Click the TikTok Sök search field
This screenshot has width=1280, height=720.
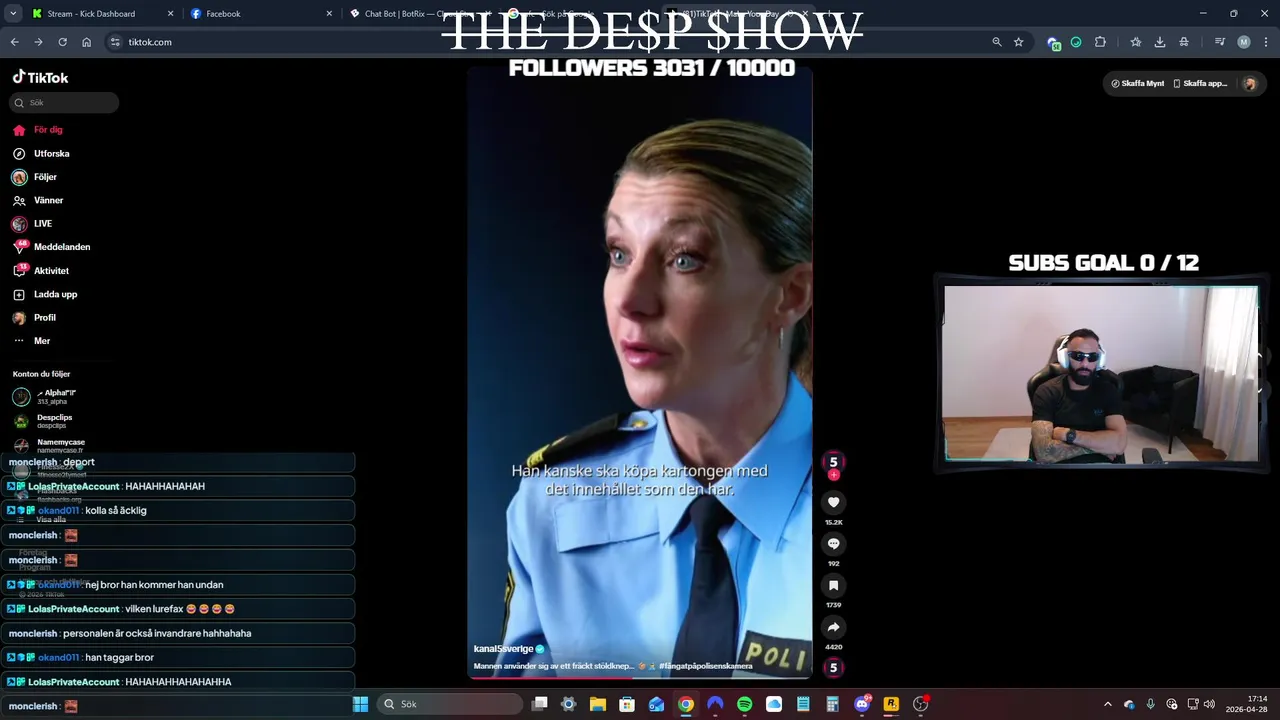[x=65, y=102]
